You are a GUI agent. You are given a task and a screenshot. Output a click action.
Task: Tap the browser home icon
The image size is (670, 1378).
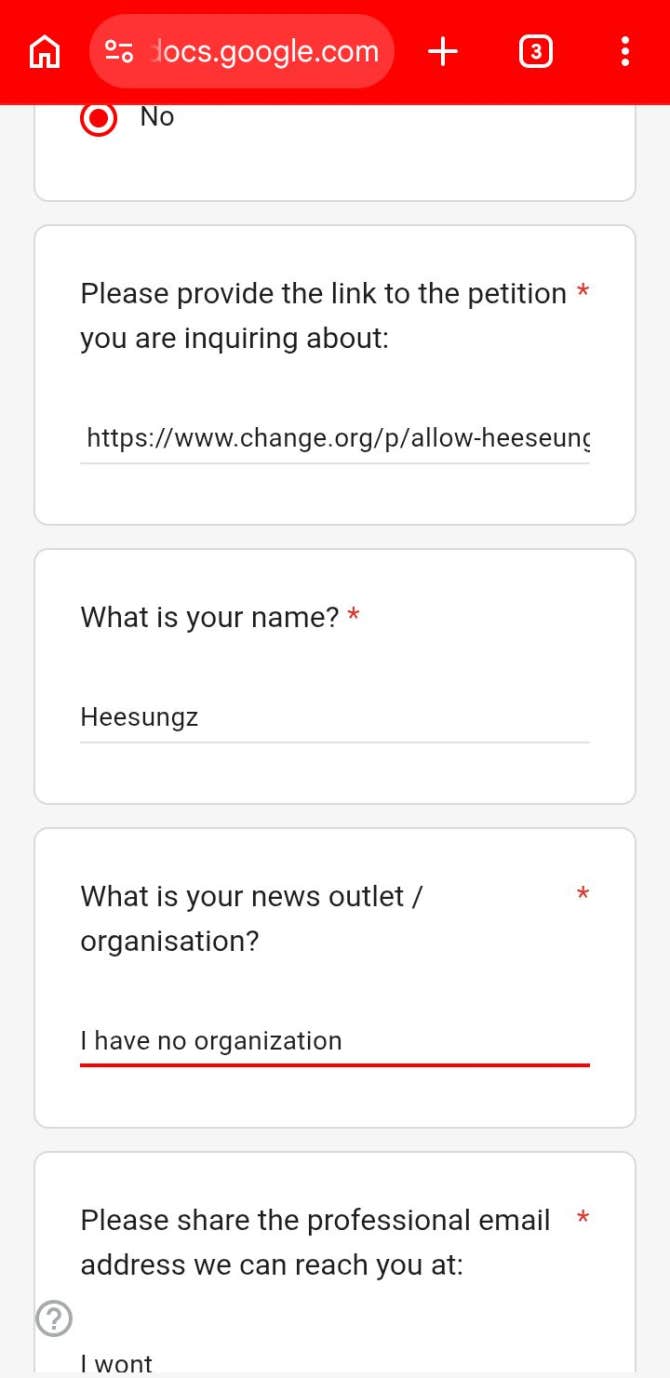pyautogui.click(x=44, y=51)
